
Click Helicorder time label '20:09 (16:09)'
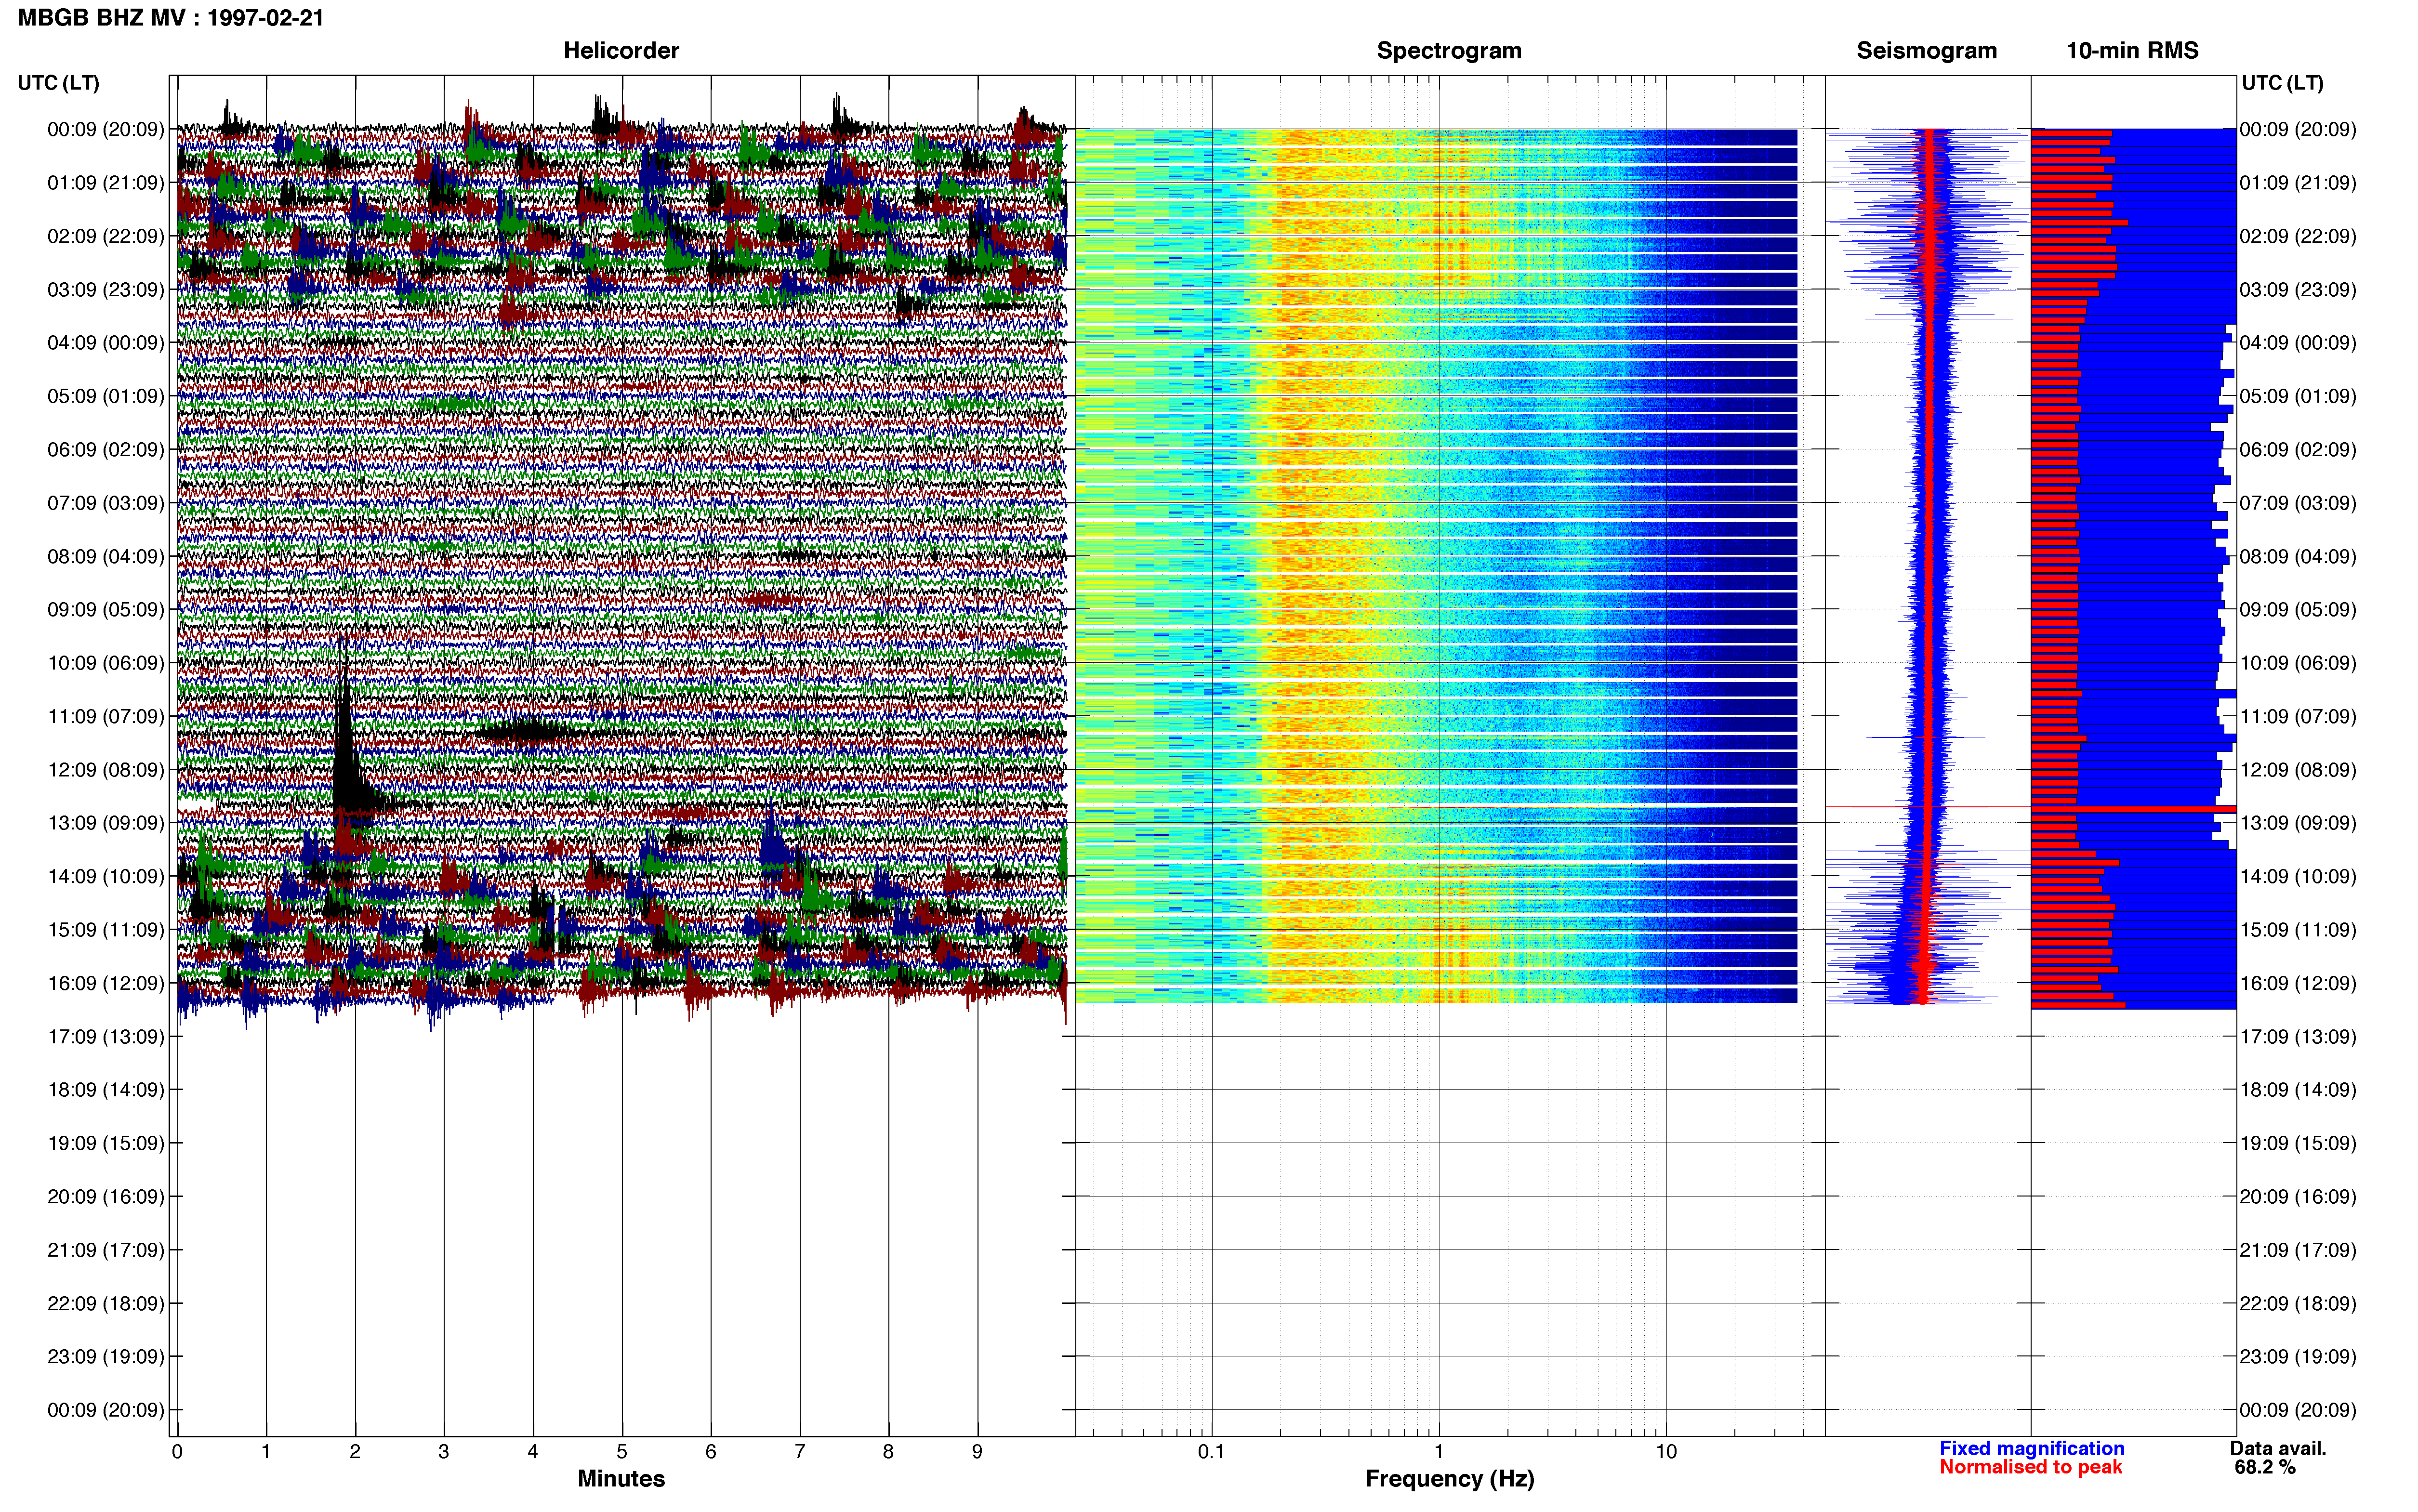click(106, 1197)
